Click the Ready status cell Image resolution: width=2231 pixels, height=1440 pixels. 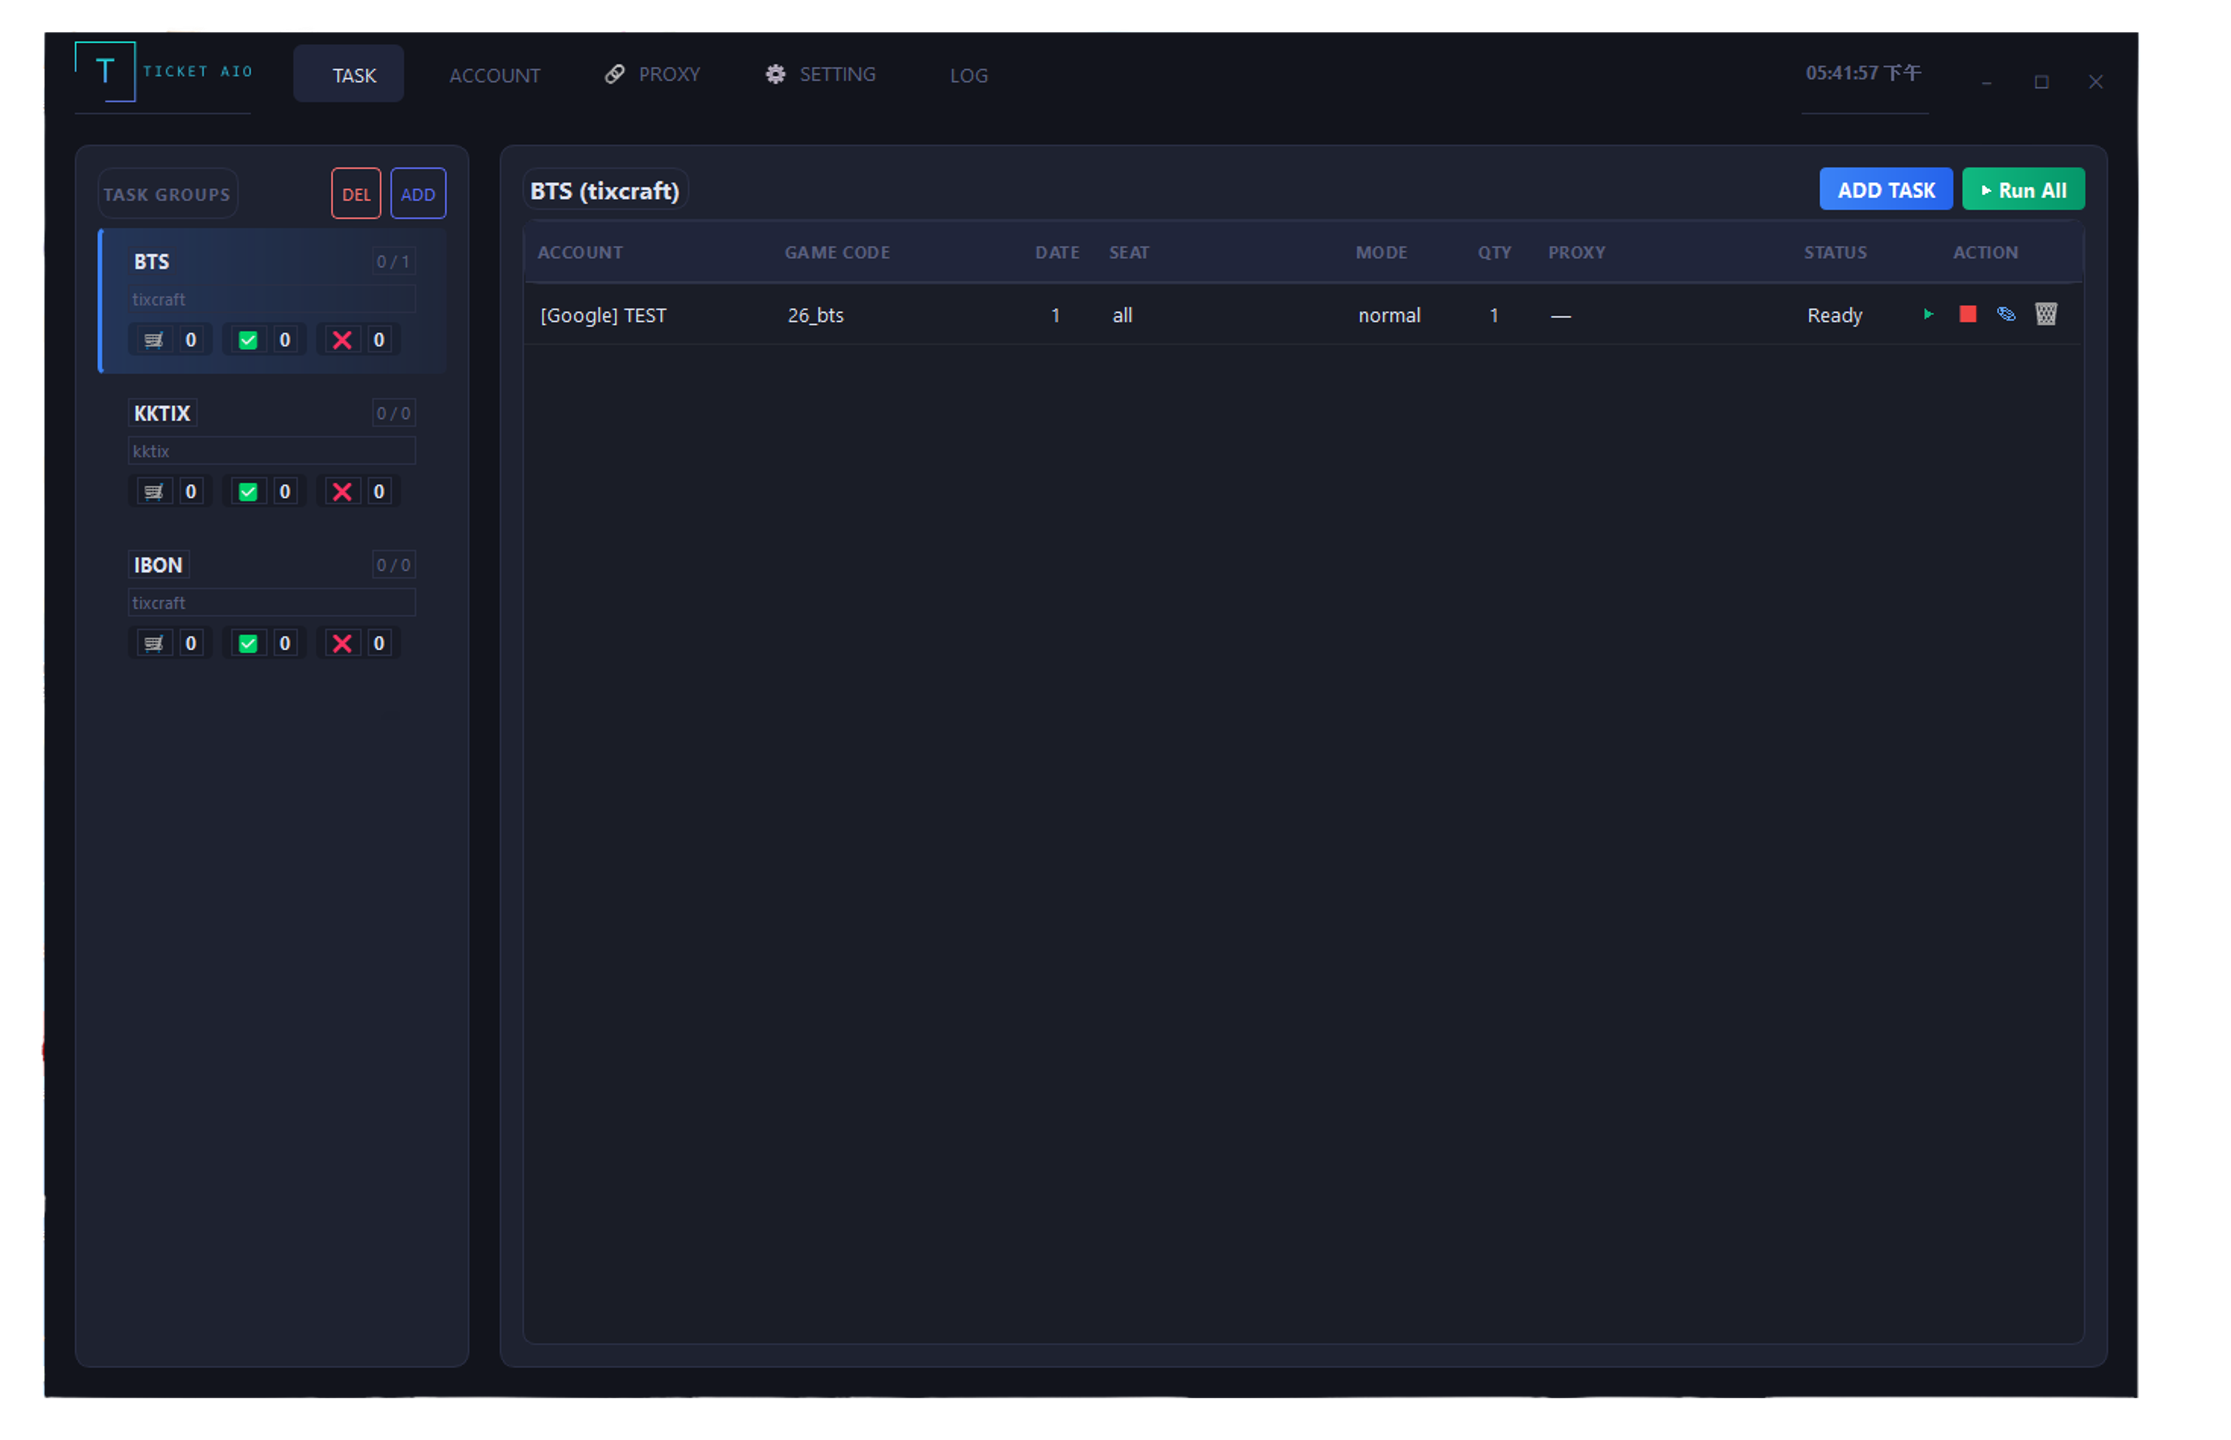point(1834,316)
